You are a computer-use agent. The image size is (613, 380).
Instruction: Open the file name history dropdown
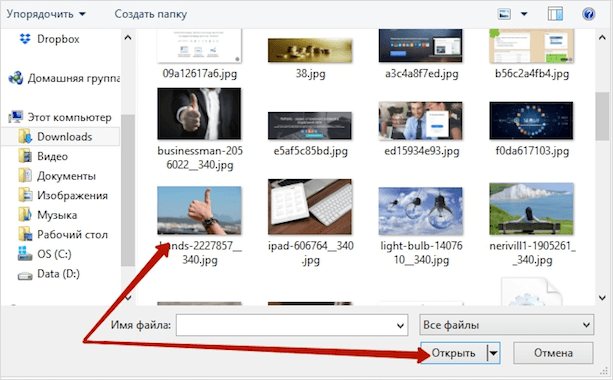click(x=400, y=325)
